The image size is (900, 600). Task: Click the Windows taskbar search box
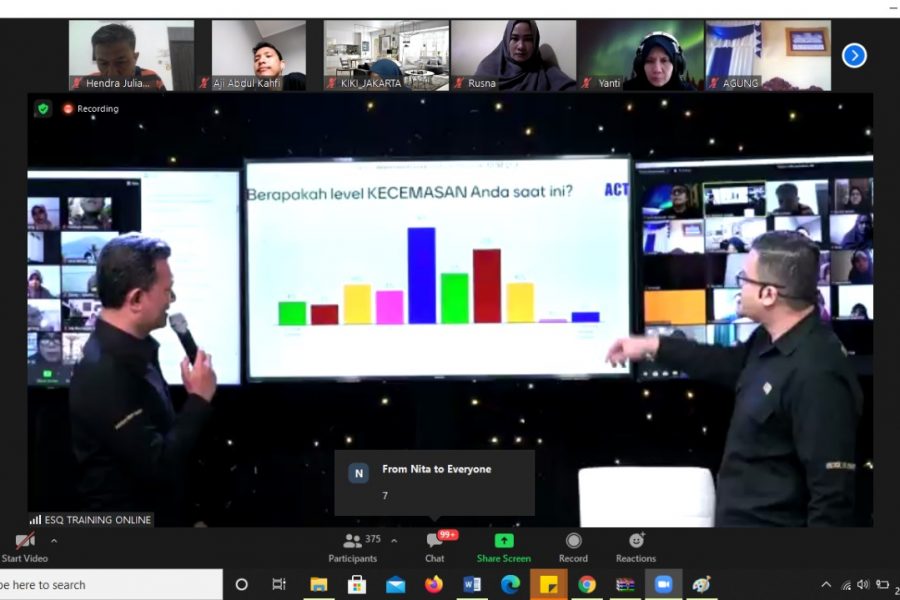[x=110, y=585]
